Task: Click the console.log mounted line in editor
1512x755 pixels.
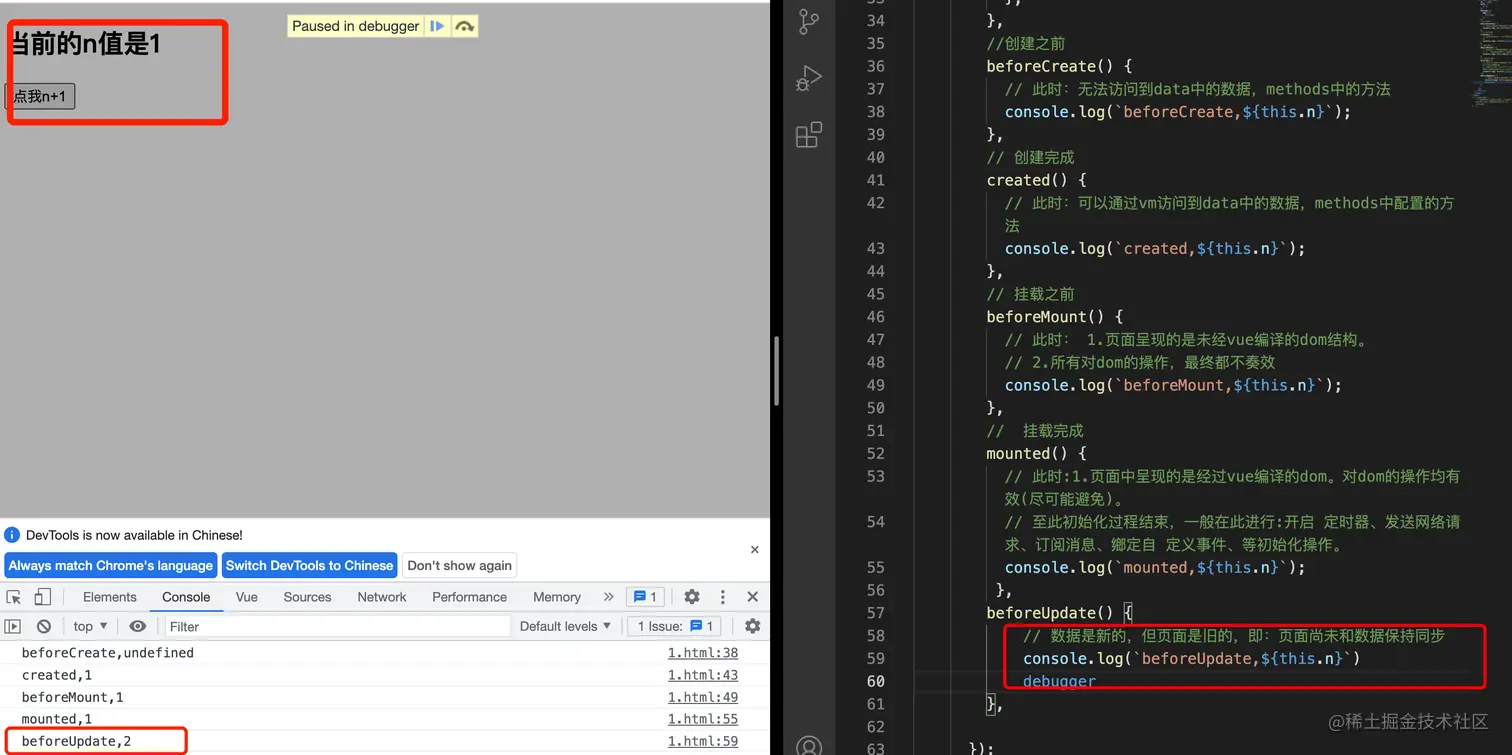Action: 1155,567
